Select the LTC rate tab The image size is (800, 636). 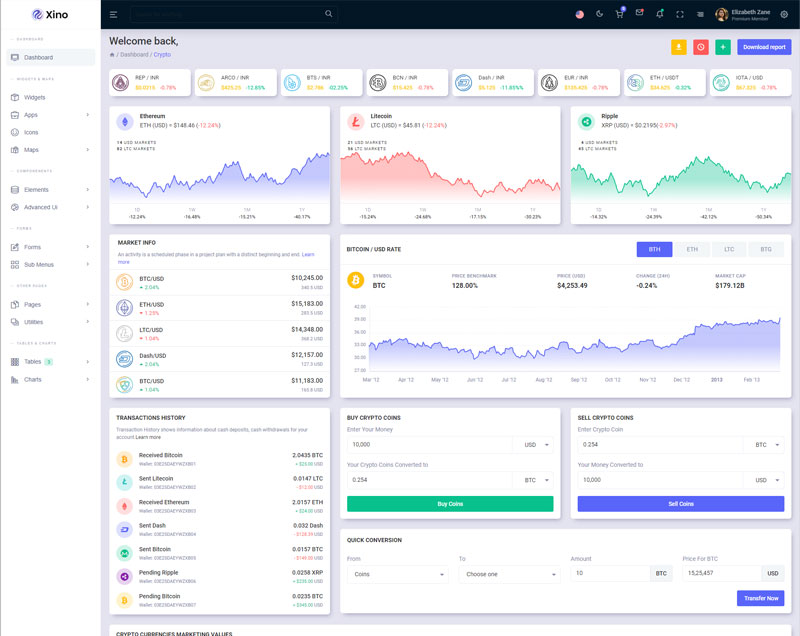click(729, 249)
